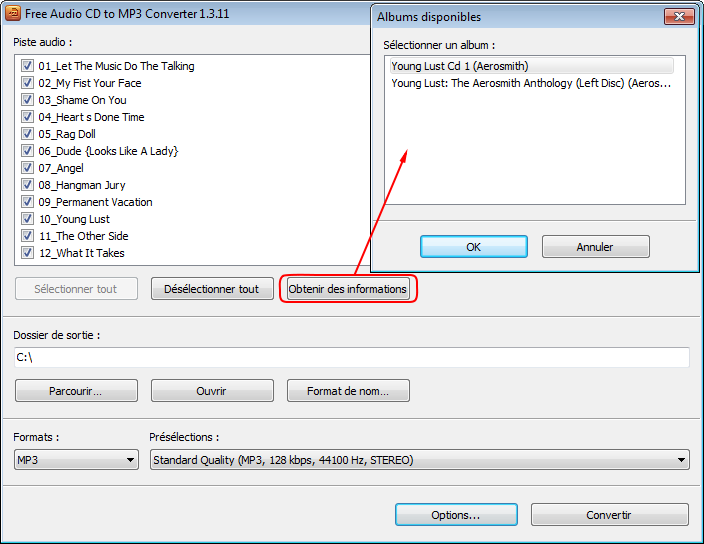Select Young Lust: The Aerosmith Anthology album
Screen dimensions: 704x544
(532, 83)
